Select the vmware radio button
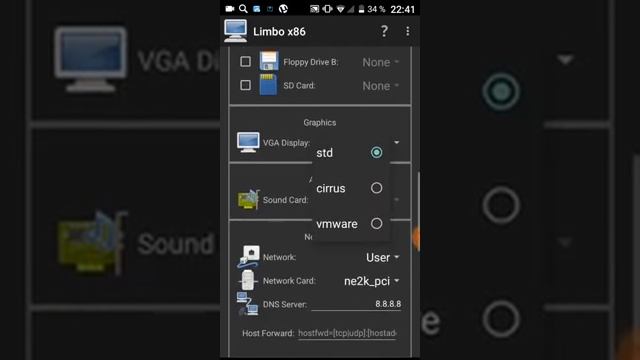The image size is (640, 360). pyautogui.click(x=376, y=224)
